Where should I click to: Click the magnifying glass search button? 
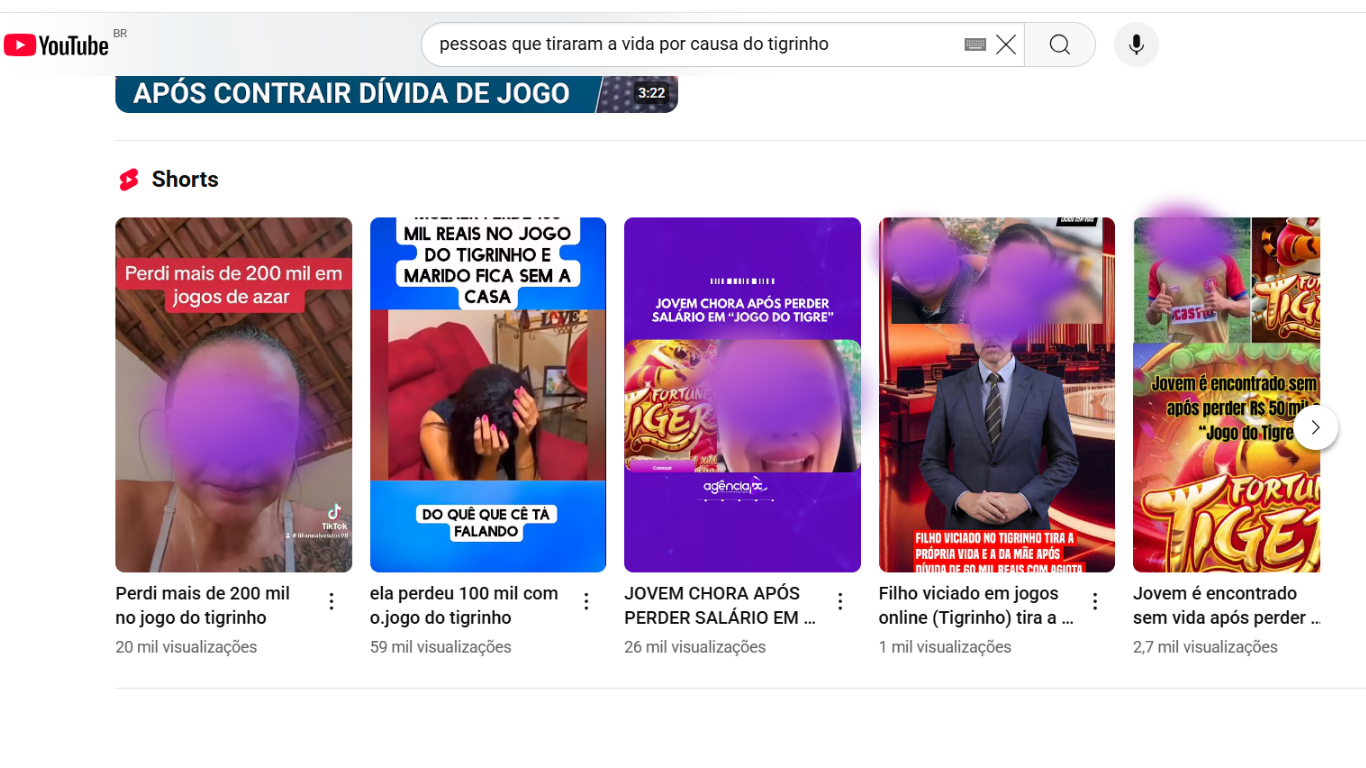click(x=1060, y=45)
